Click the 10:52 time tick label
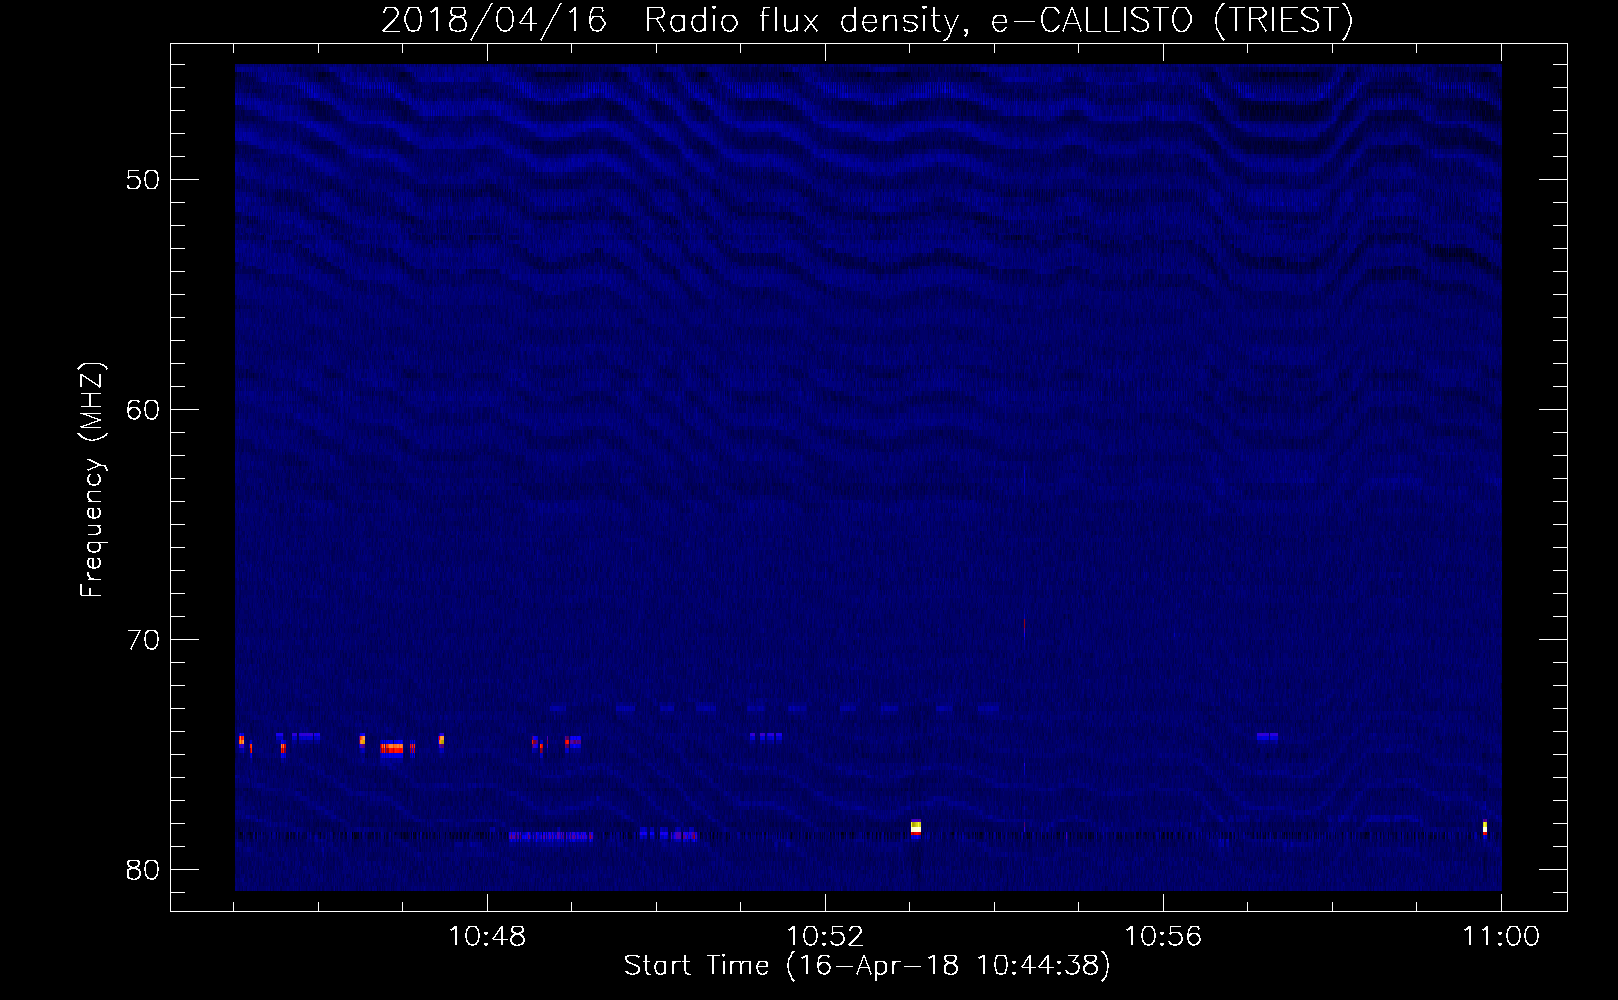 [825, 937]
